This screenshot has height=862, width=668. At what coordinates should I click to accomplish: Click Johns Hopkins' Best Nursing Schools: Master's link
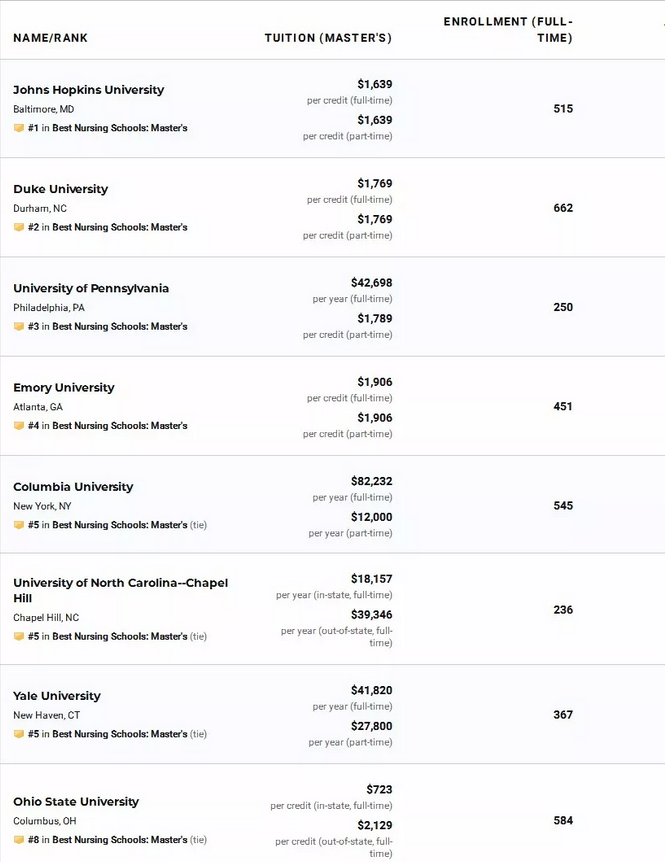point(120,128)
